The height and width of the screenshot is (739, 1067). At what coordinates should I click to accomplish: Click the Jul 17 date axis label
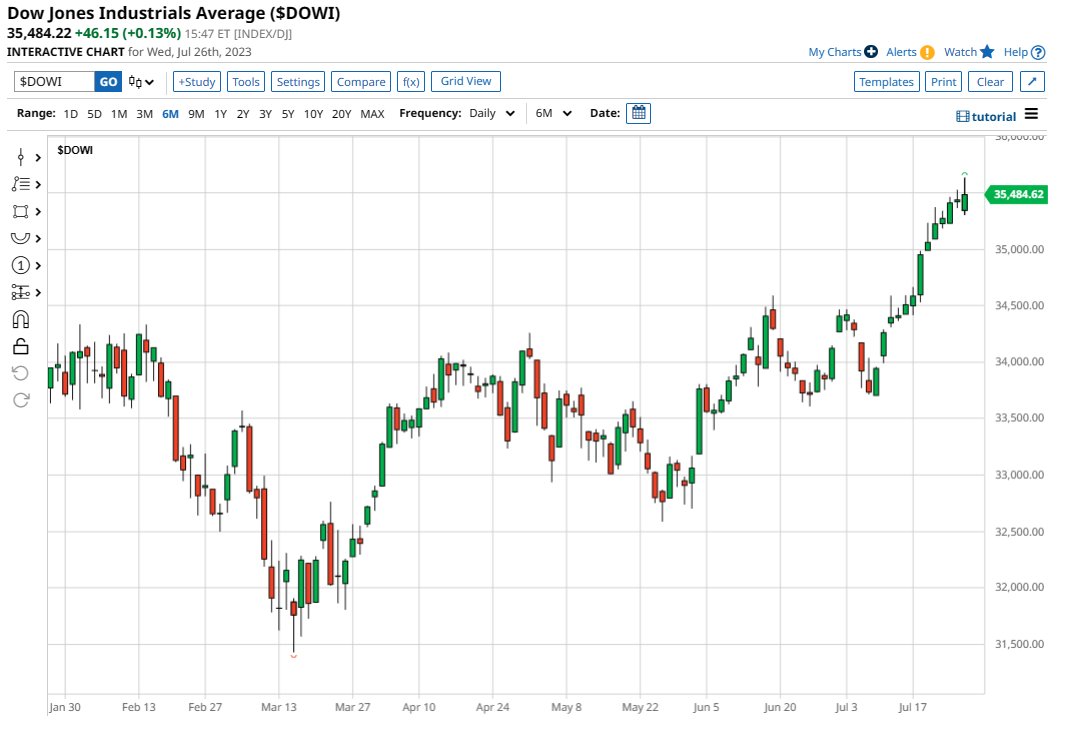tap(913, 707)
